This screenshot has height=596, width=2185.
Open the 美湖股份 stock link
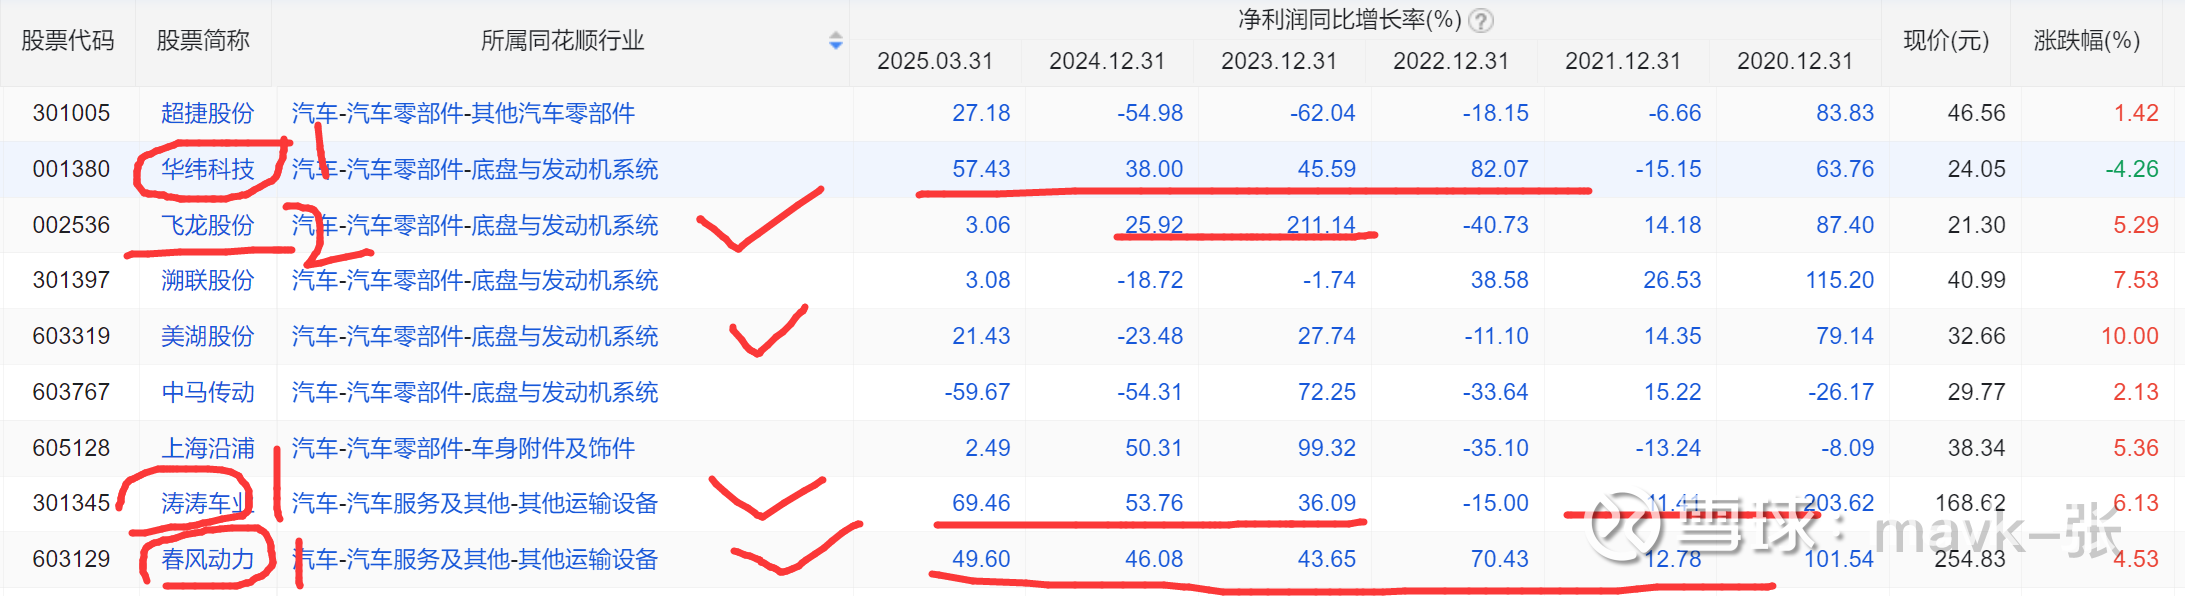pos(208,336)
